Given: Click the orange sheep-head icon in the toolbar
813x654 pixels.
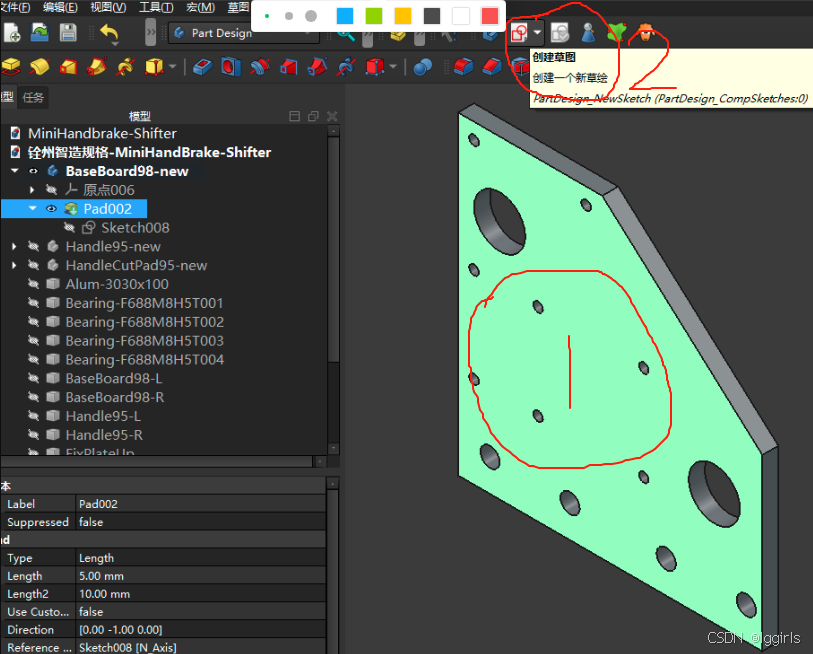Looking at the screenshot, I should [646, 33].
